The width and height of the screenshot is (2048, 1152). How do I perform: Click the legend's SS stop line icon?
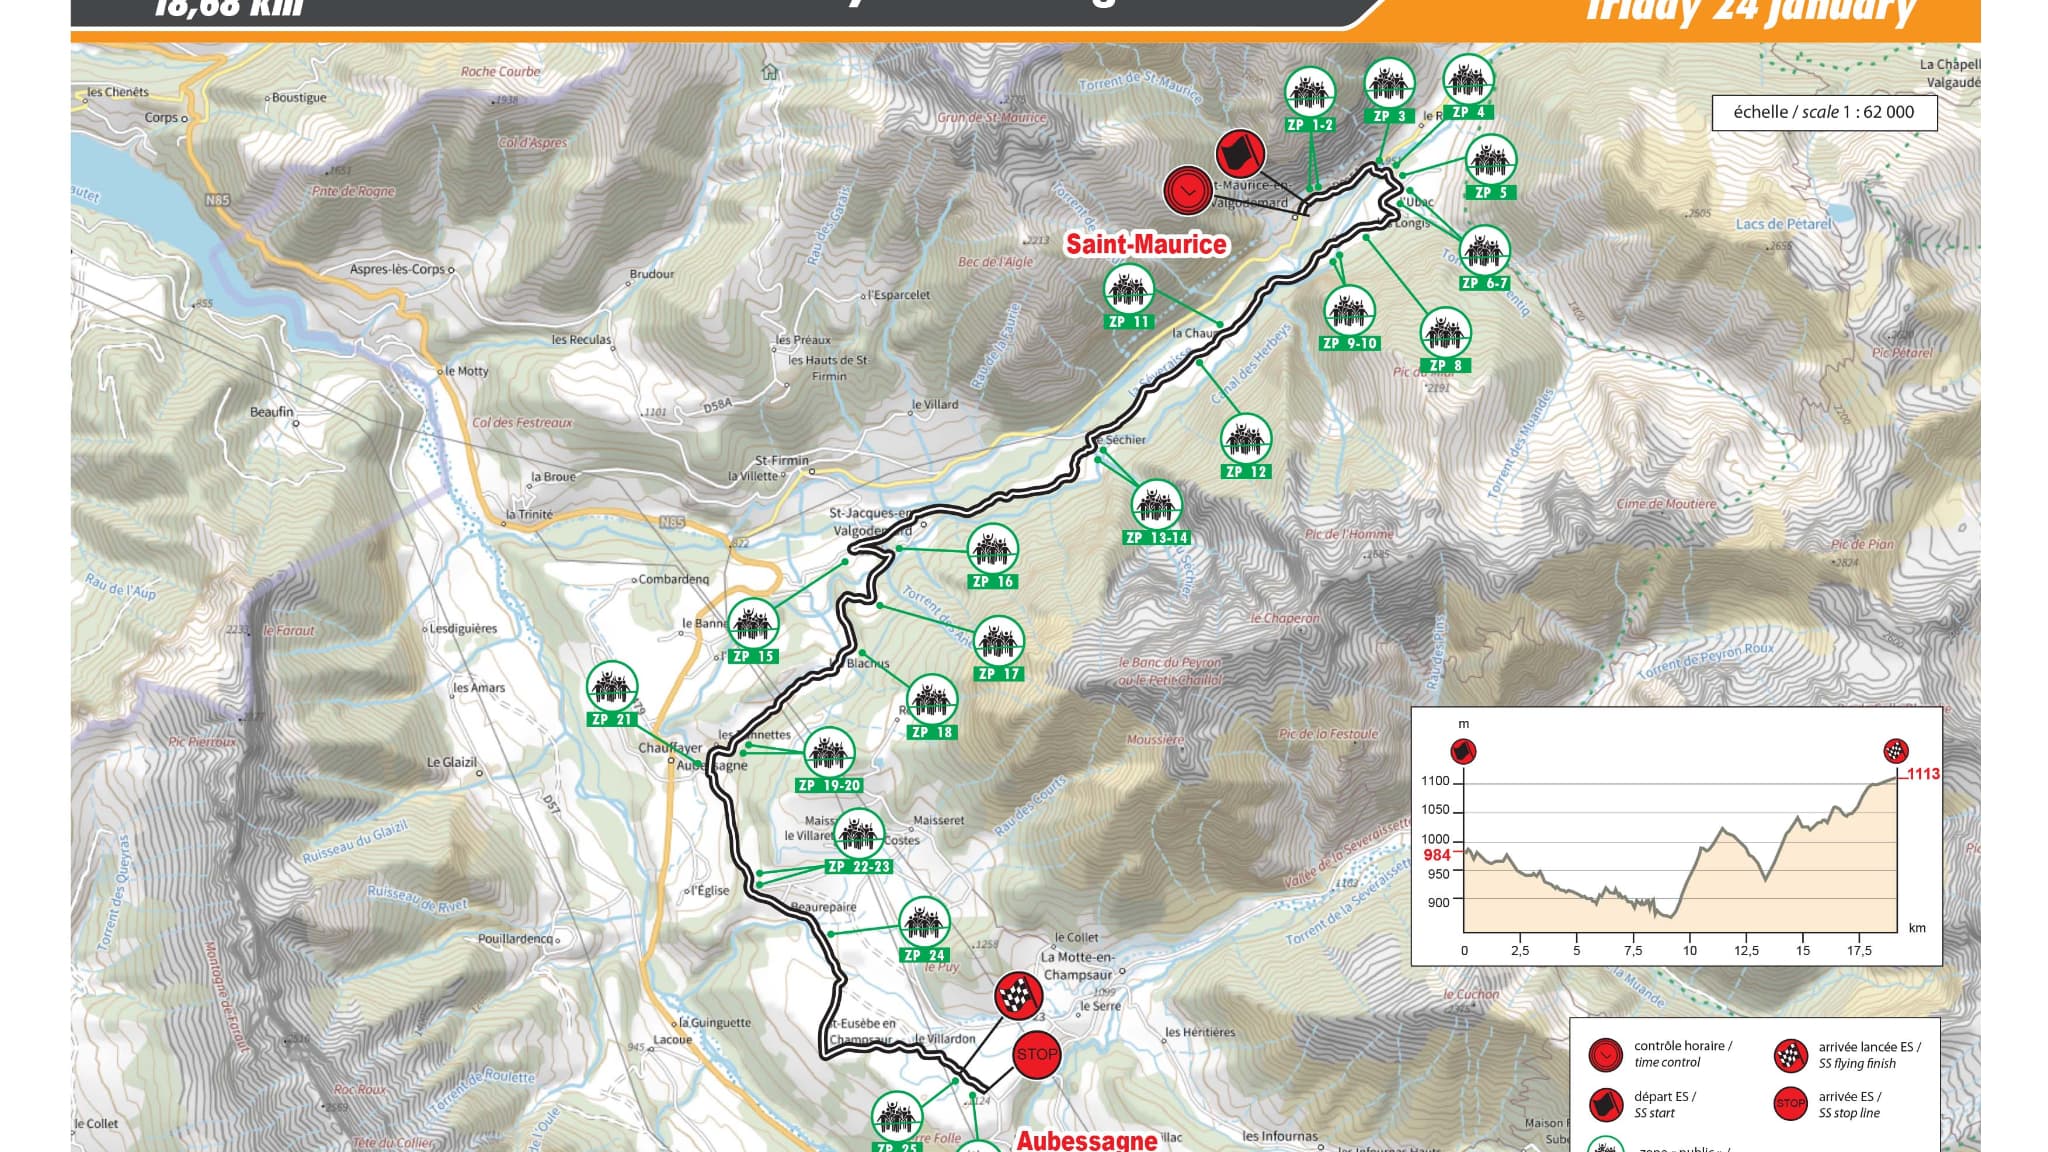click(1790, 1104)
